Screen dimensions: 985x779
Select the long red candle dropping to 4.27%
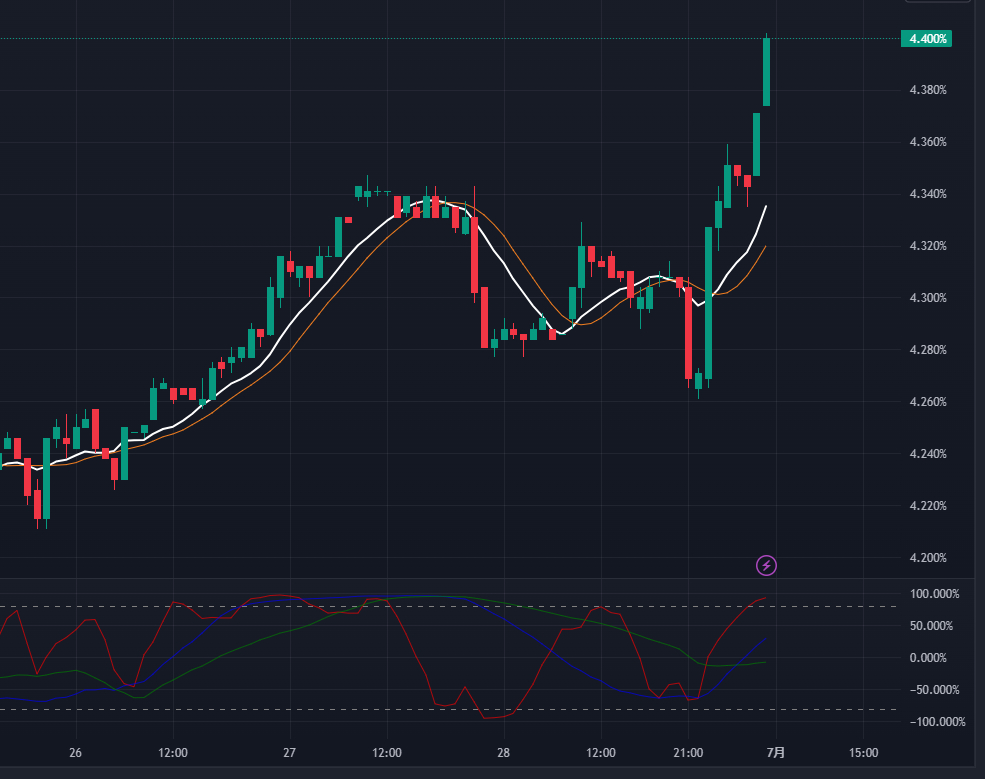tap(688, 333)
